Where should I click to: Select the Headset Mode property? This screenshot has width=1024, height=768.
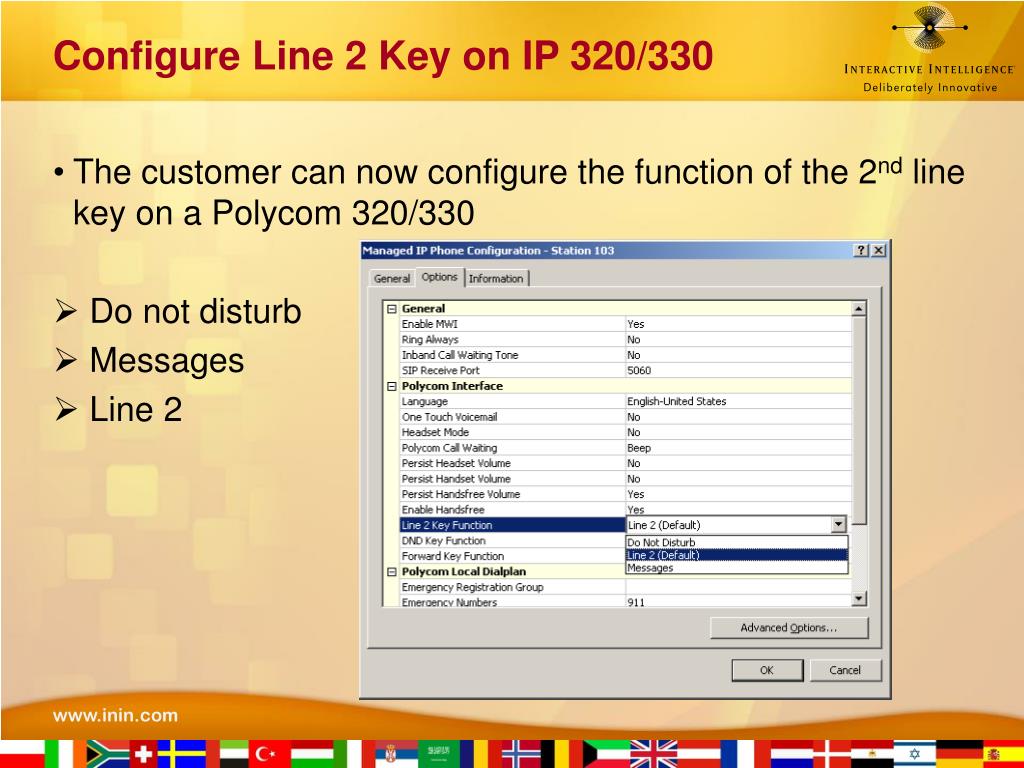626,432
